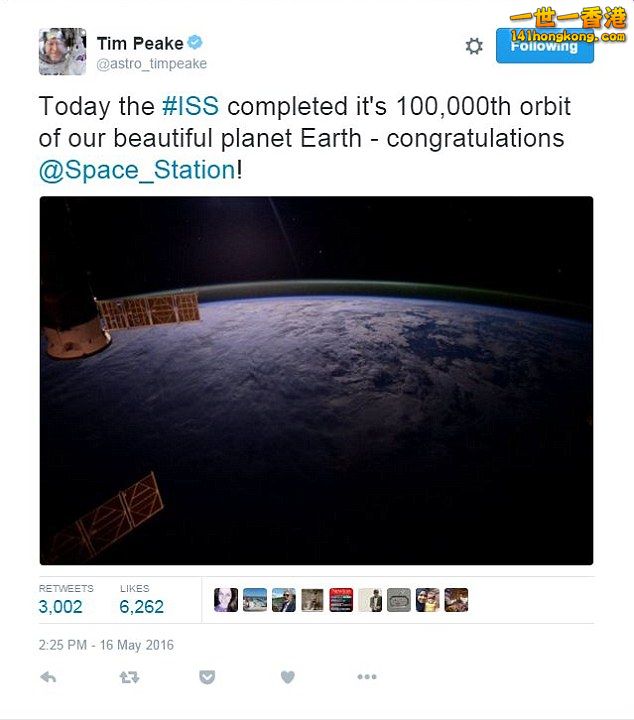
Task: Toggle the blue Following button
Action: [544, 46]
